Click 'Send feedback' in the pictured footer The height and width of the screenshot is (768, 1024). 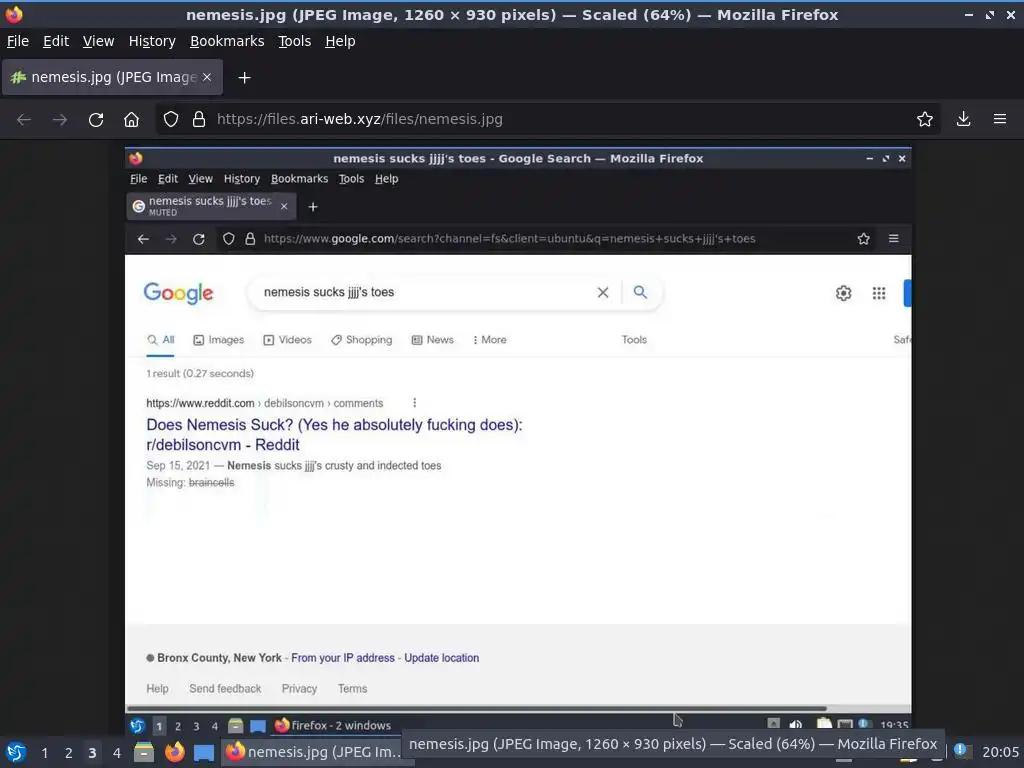click(x=225, y=688)
